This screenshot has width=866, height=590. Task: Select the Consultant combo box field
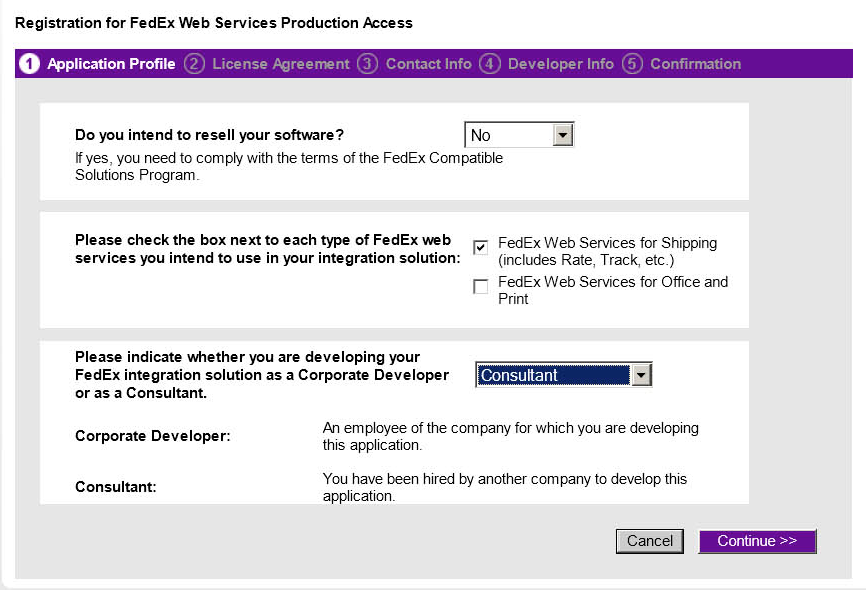(553, 375)
